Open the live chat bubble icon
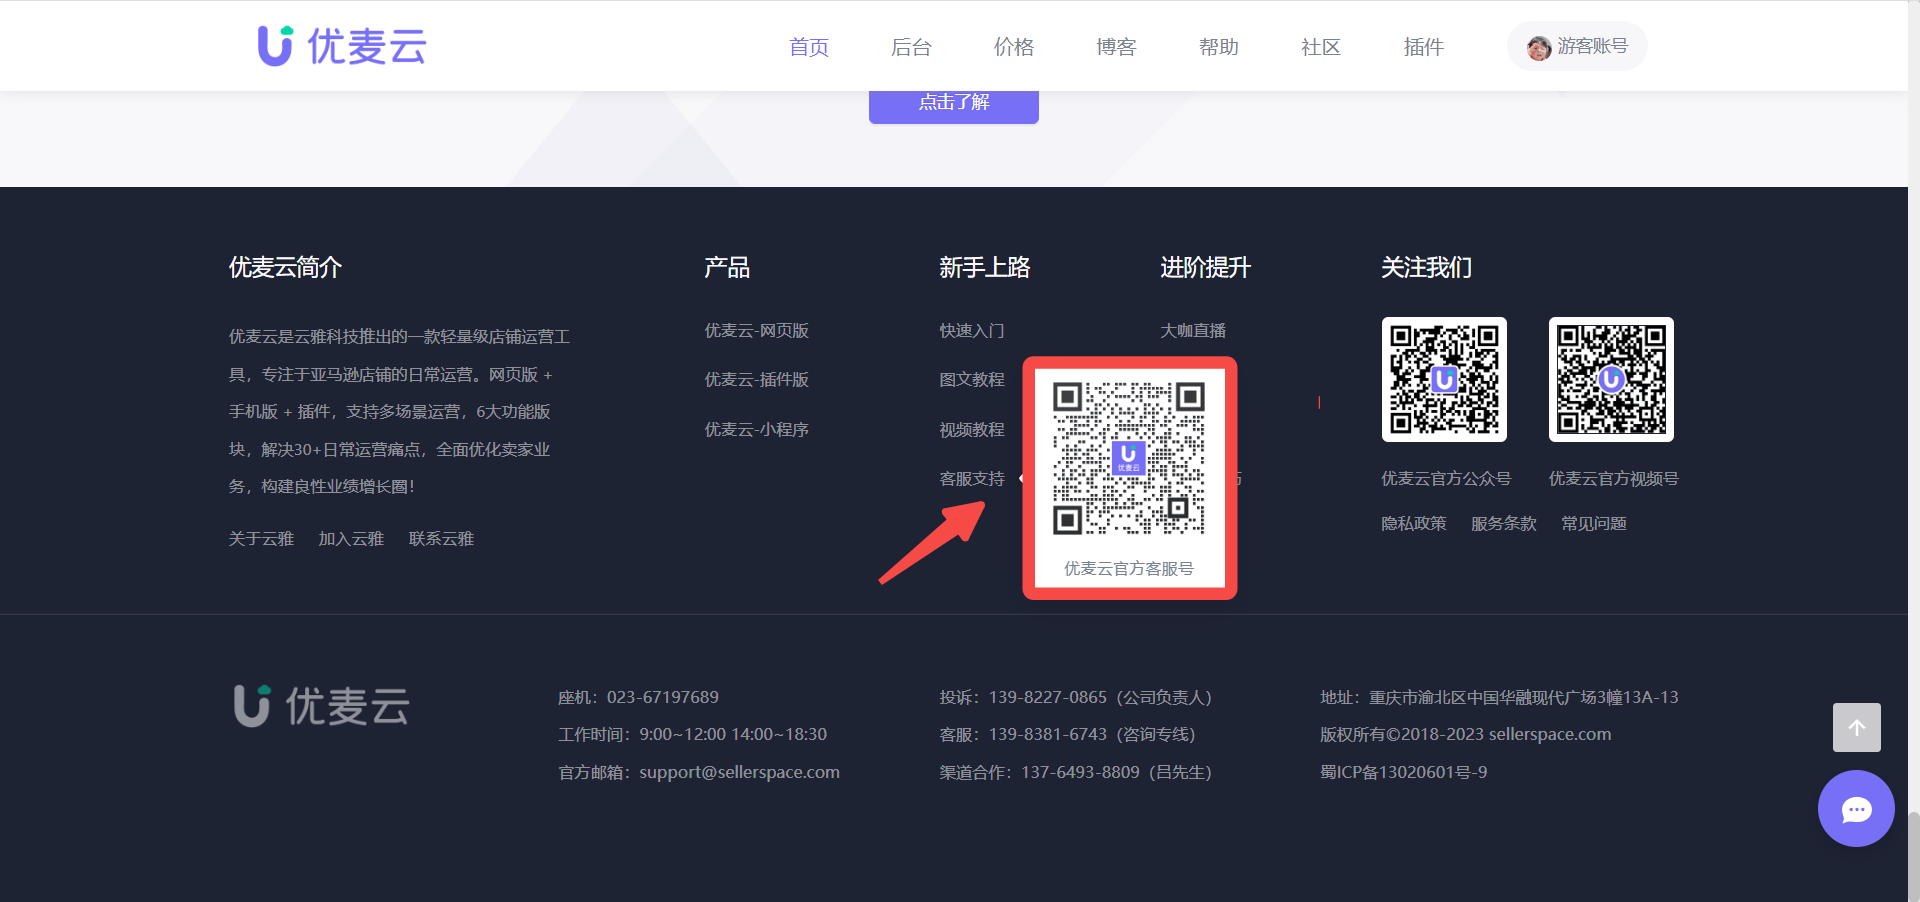Image resolution: width=1920 pixels, height=902 pixels. (1856, 809)
